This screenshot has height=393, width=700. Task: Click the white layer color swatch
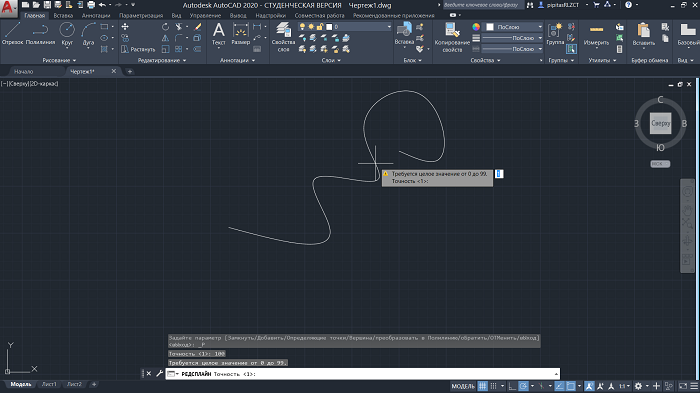tap(329, 27)
